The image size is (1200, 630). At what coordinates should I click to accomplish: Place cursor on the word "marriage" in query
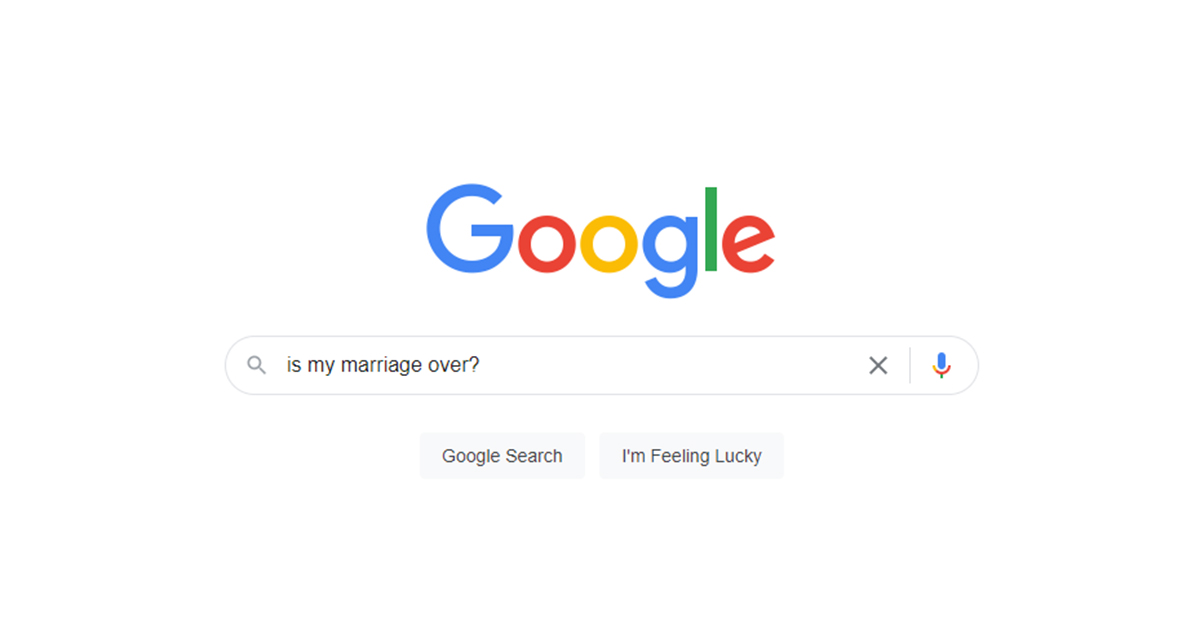382,366
